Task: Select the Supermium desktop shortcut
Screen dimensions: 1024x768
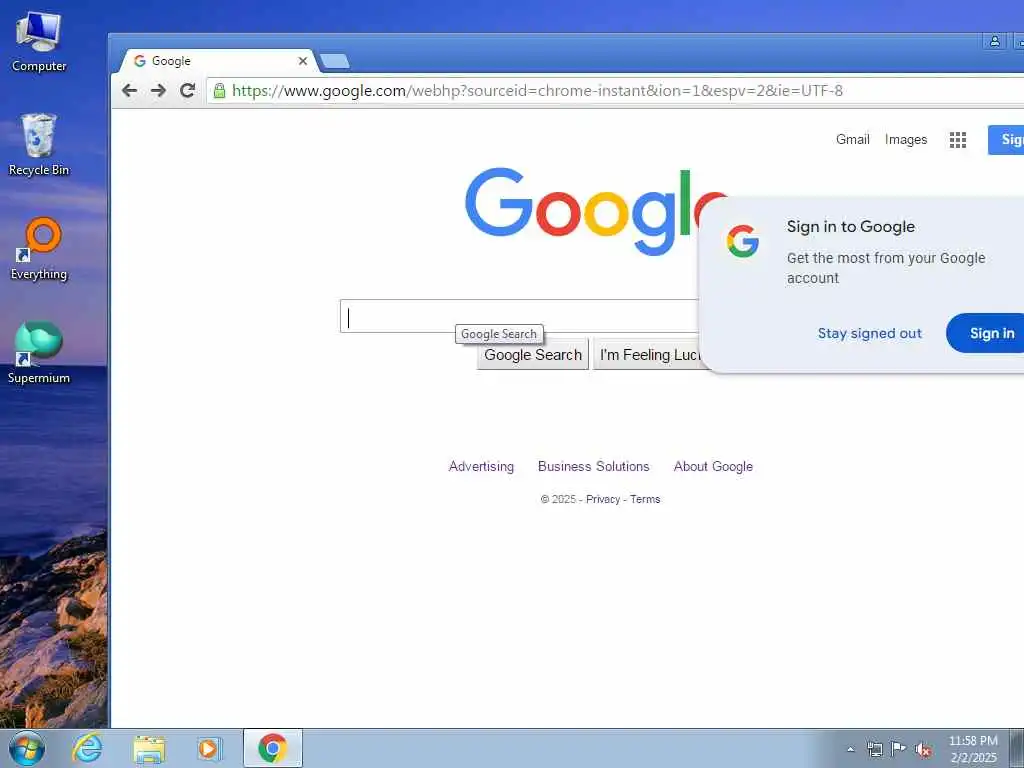Action: coord(39,353)
